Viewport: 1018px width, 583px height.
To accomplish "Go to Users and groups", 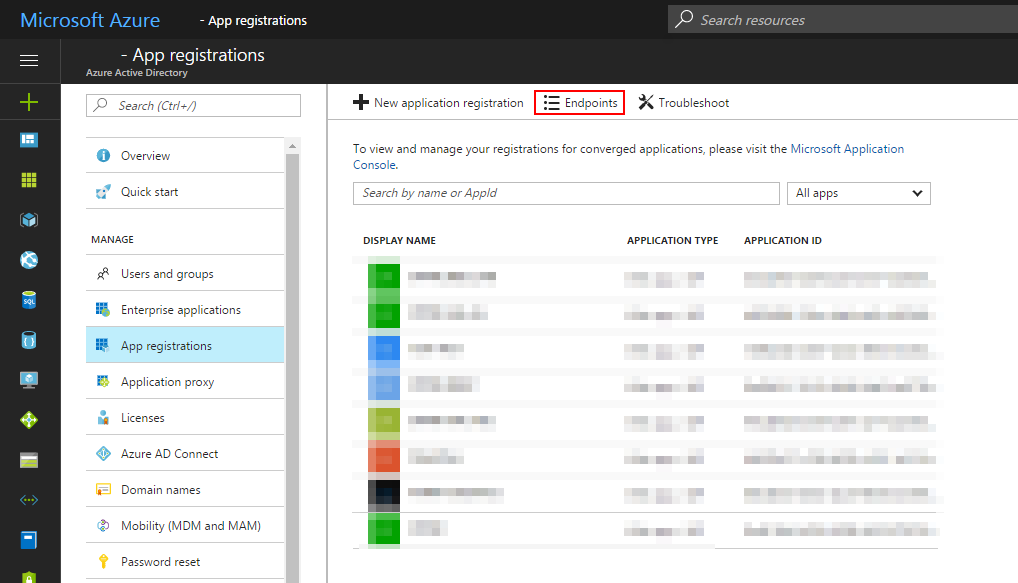I will (167, 274).
